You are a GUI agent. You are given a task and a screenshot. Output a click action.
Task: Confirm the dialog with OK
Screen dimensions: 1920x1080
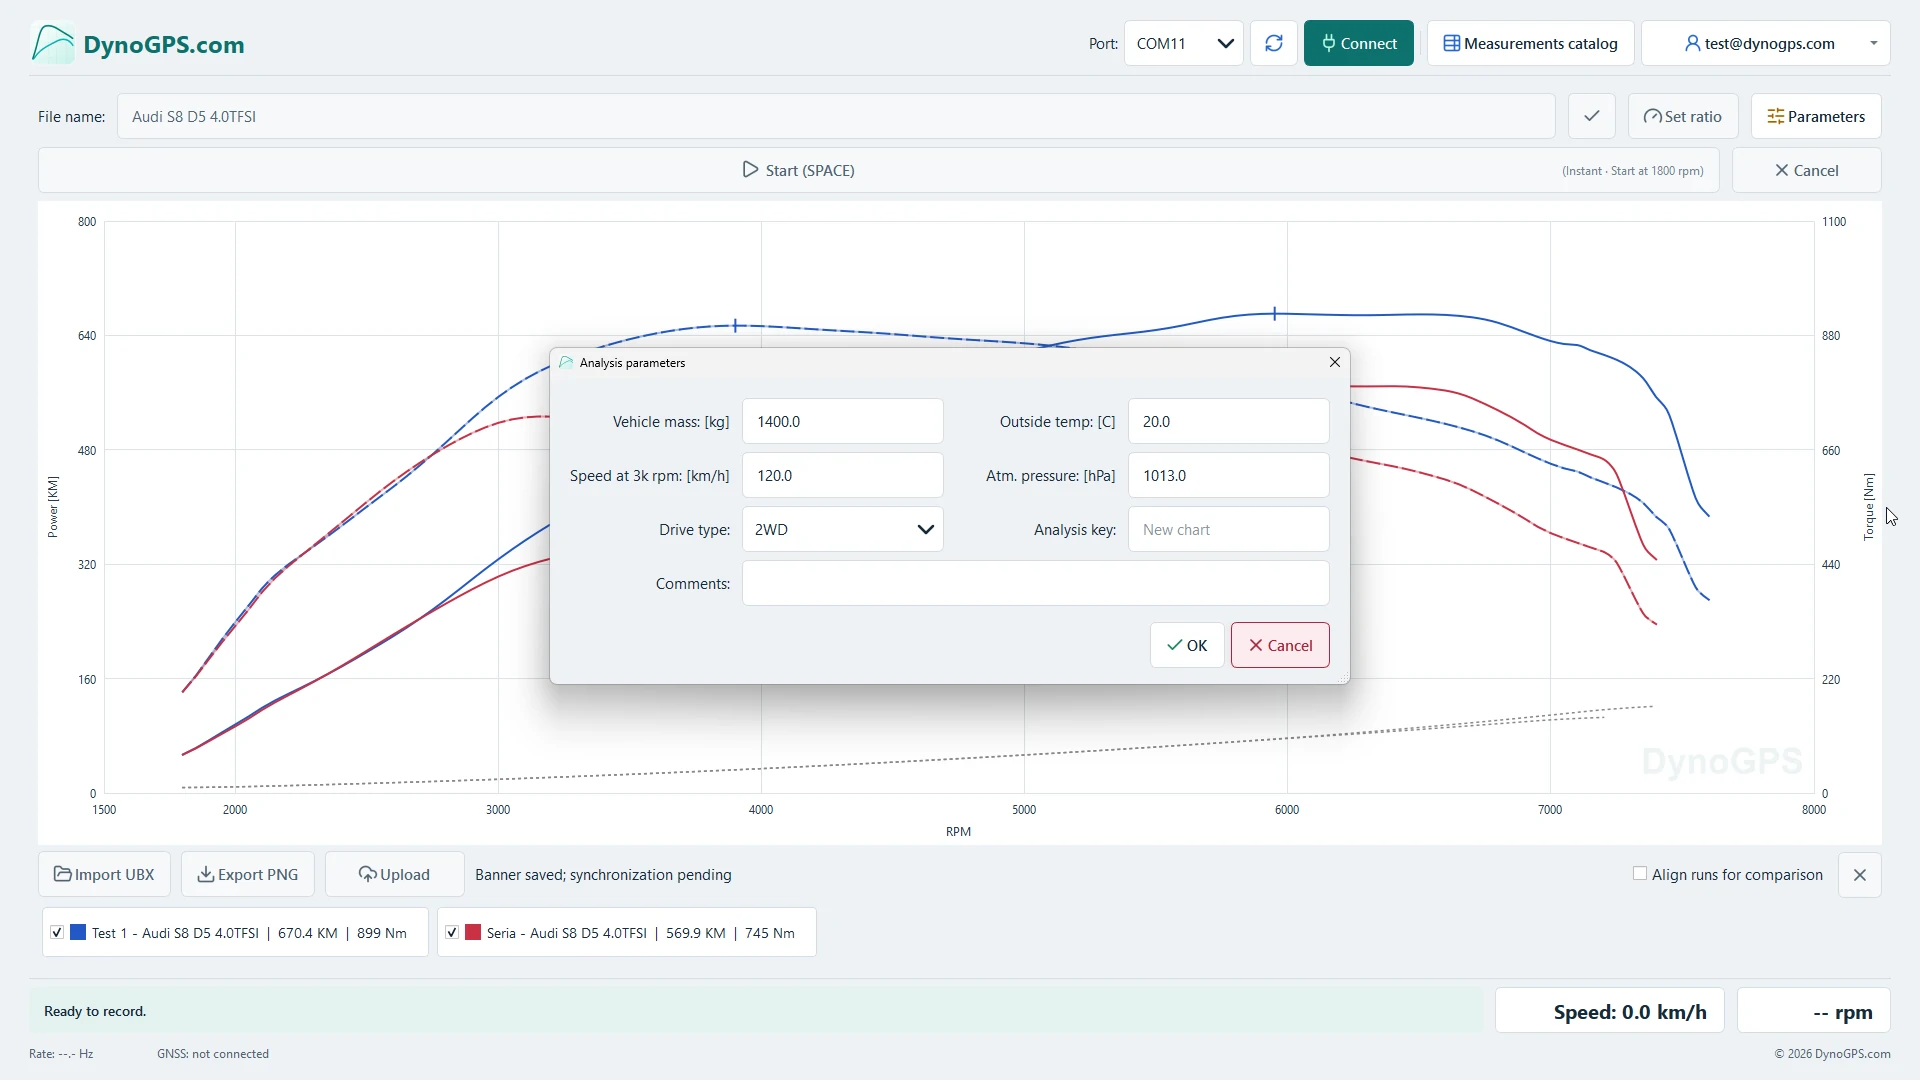pyautogui.click(x=1187, y=645)
